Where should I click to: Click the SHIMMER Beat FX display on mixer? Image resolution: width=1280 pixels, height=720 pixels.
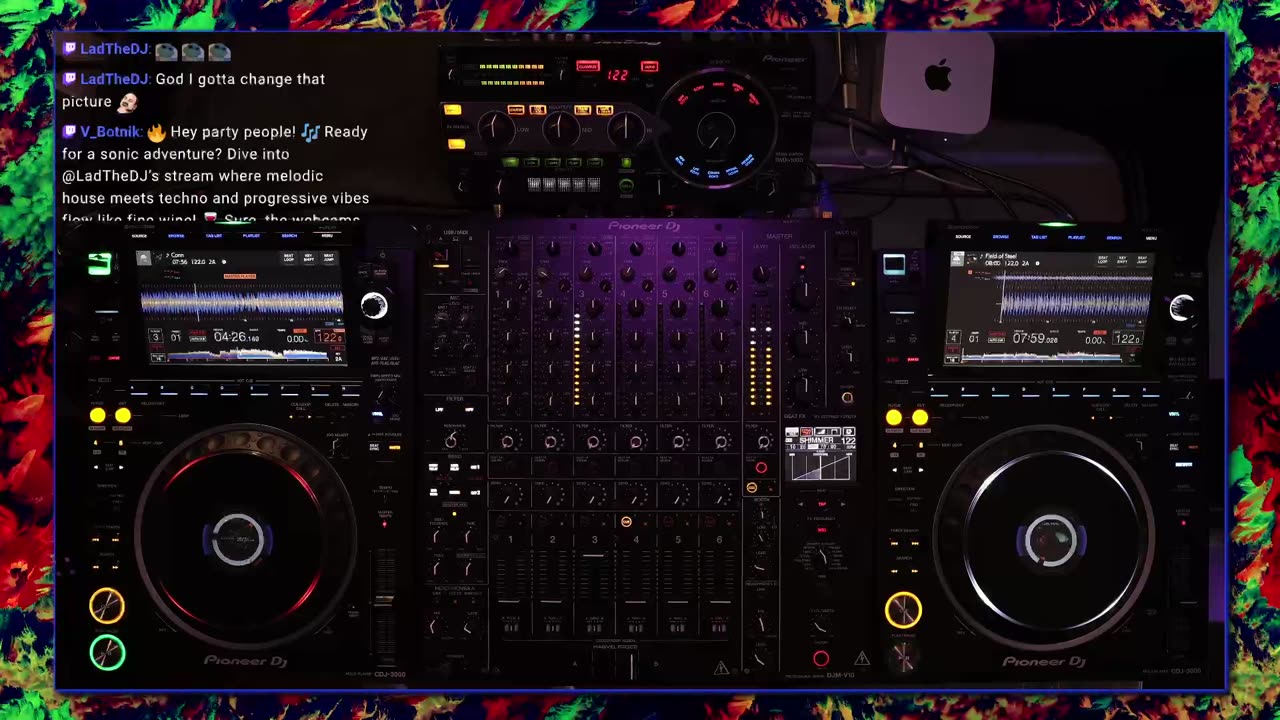click(820, 455)
